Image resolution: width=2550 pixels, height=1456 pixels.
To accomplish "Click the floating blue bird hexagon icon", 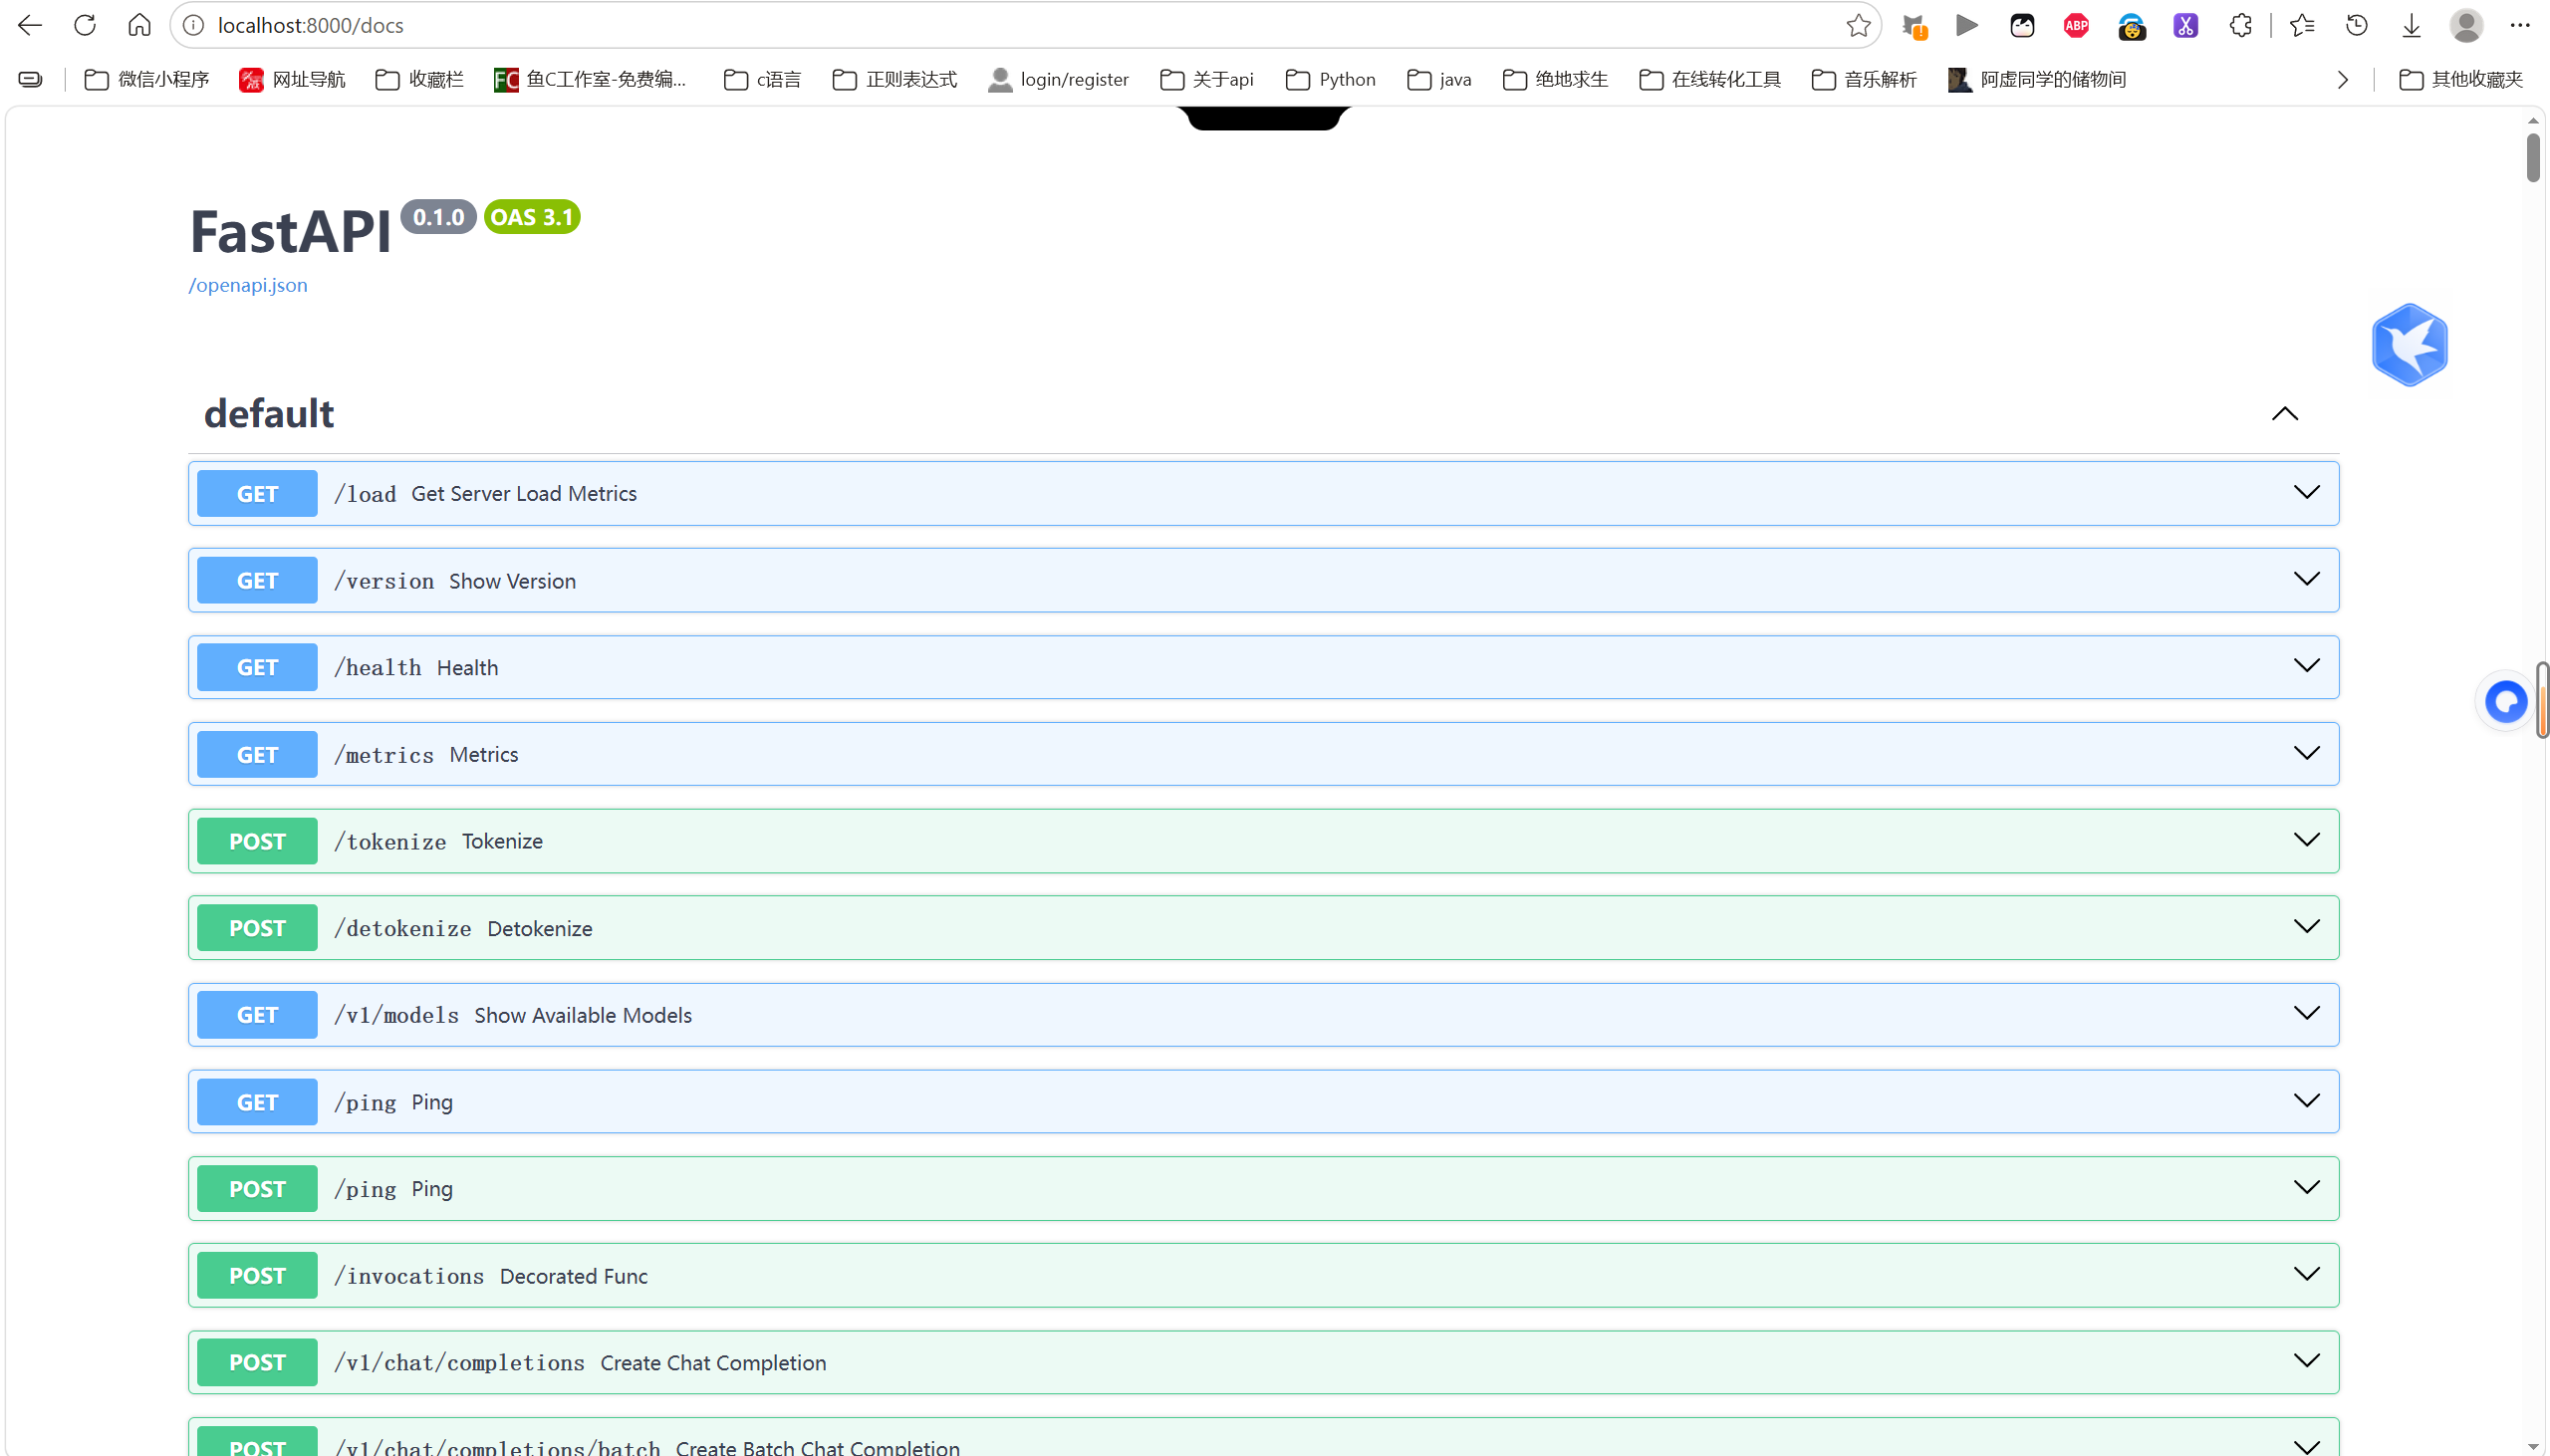I will [x=2409, y=345].
